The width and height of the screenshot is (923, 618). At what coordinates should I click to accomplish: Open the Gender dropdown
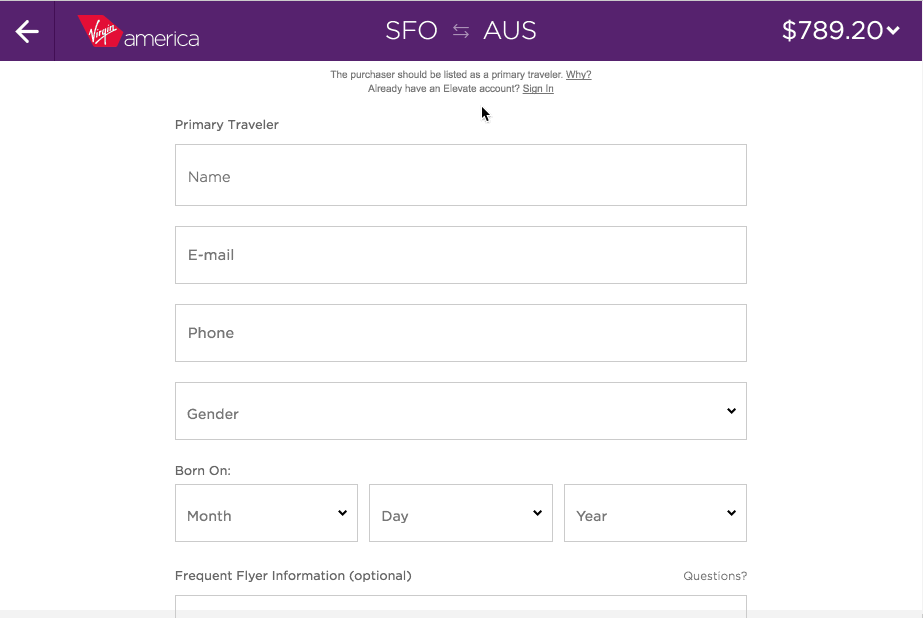(460, 411)
